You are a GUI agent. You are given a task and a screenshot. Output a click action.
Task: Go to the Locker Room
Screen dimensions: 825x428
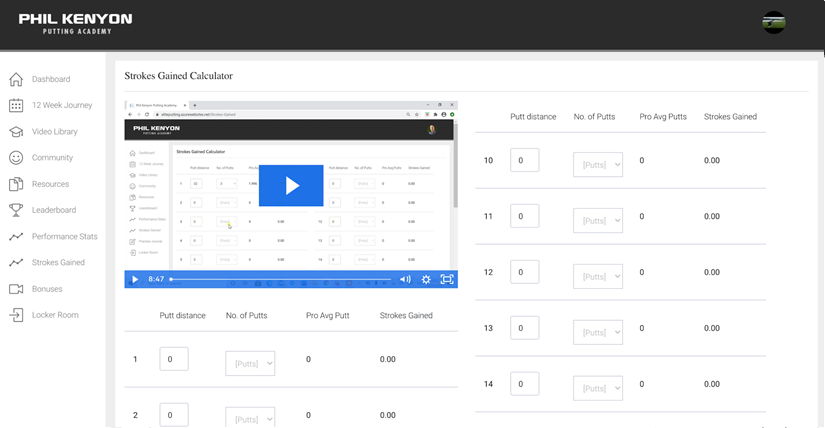55,315
